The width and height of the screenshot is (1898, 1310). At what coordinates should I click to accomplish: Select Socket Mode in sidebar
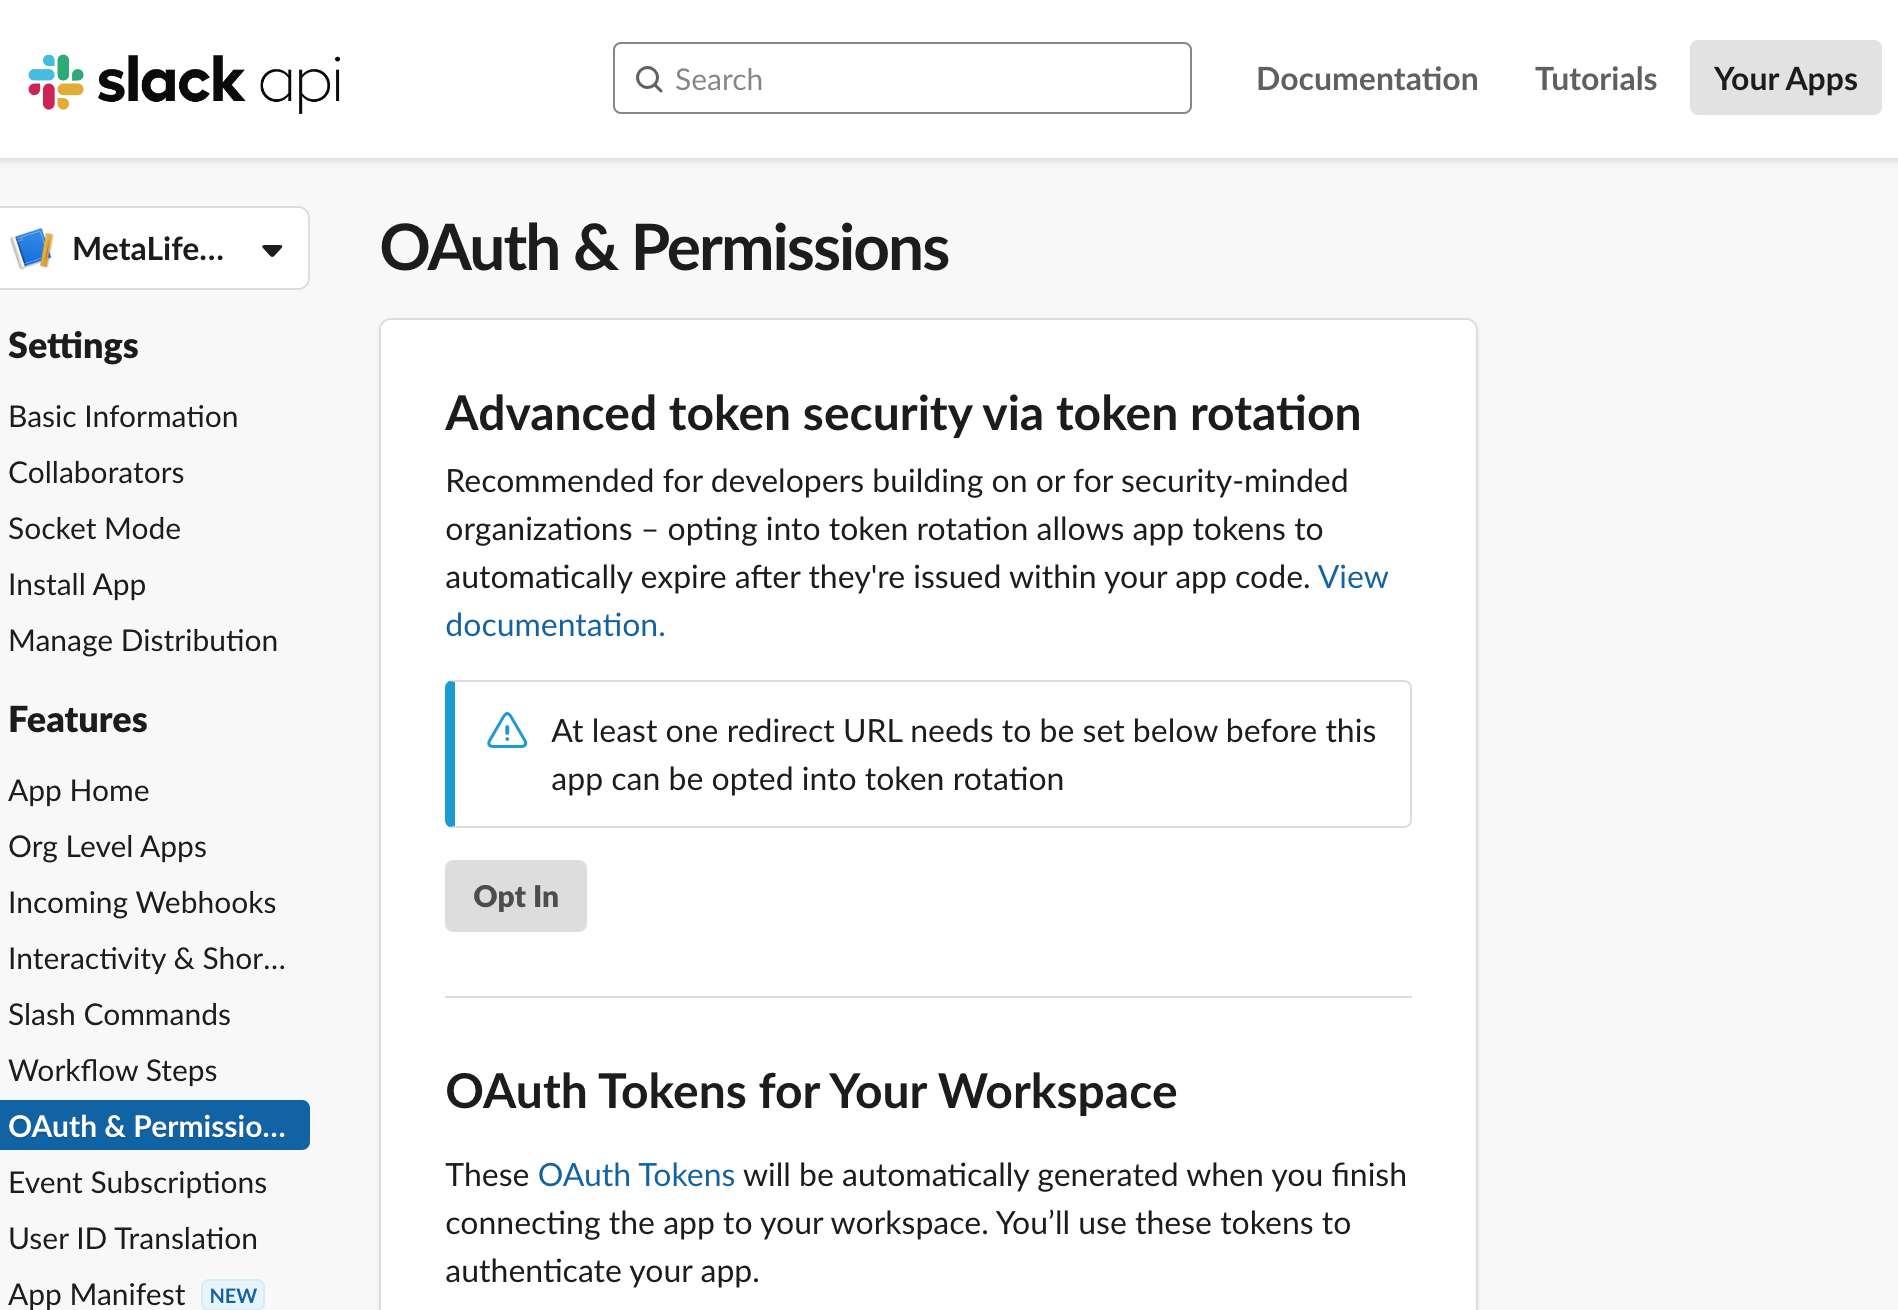[95, 529]
